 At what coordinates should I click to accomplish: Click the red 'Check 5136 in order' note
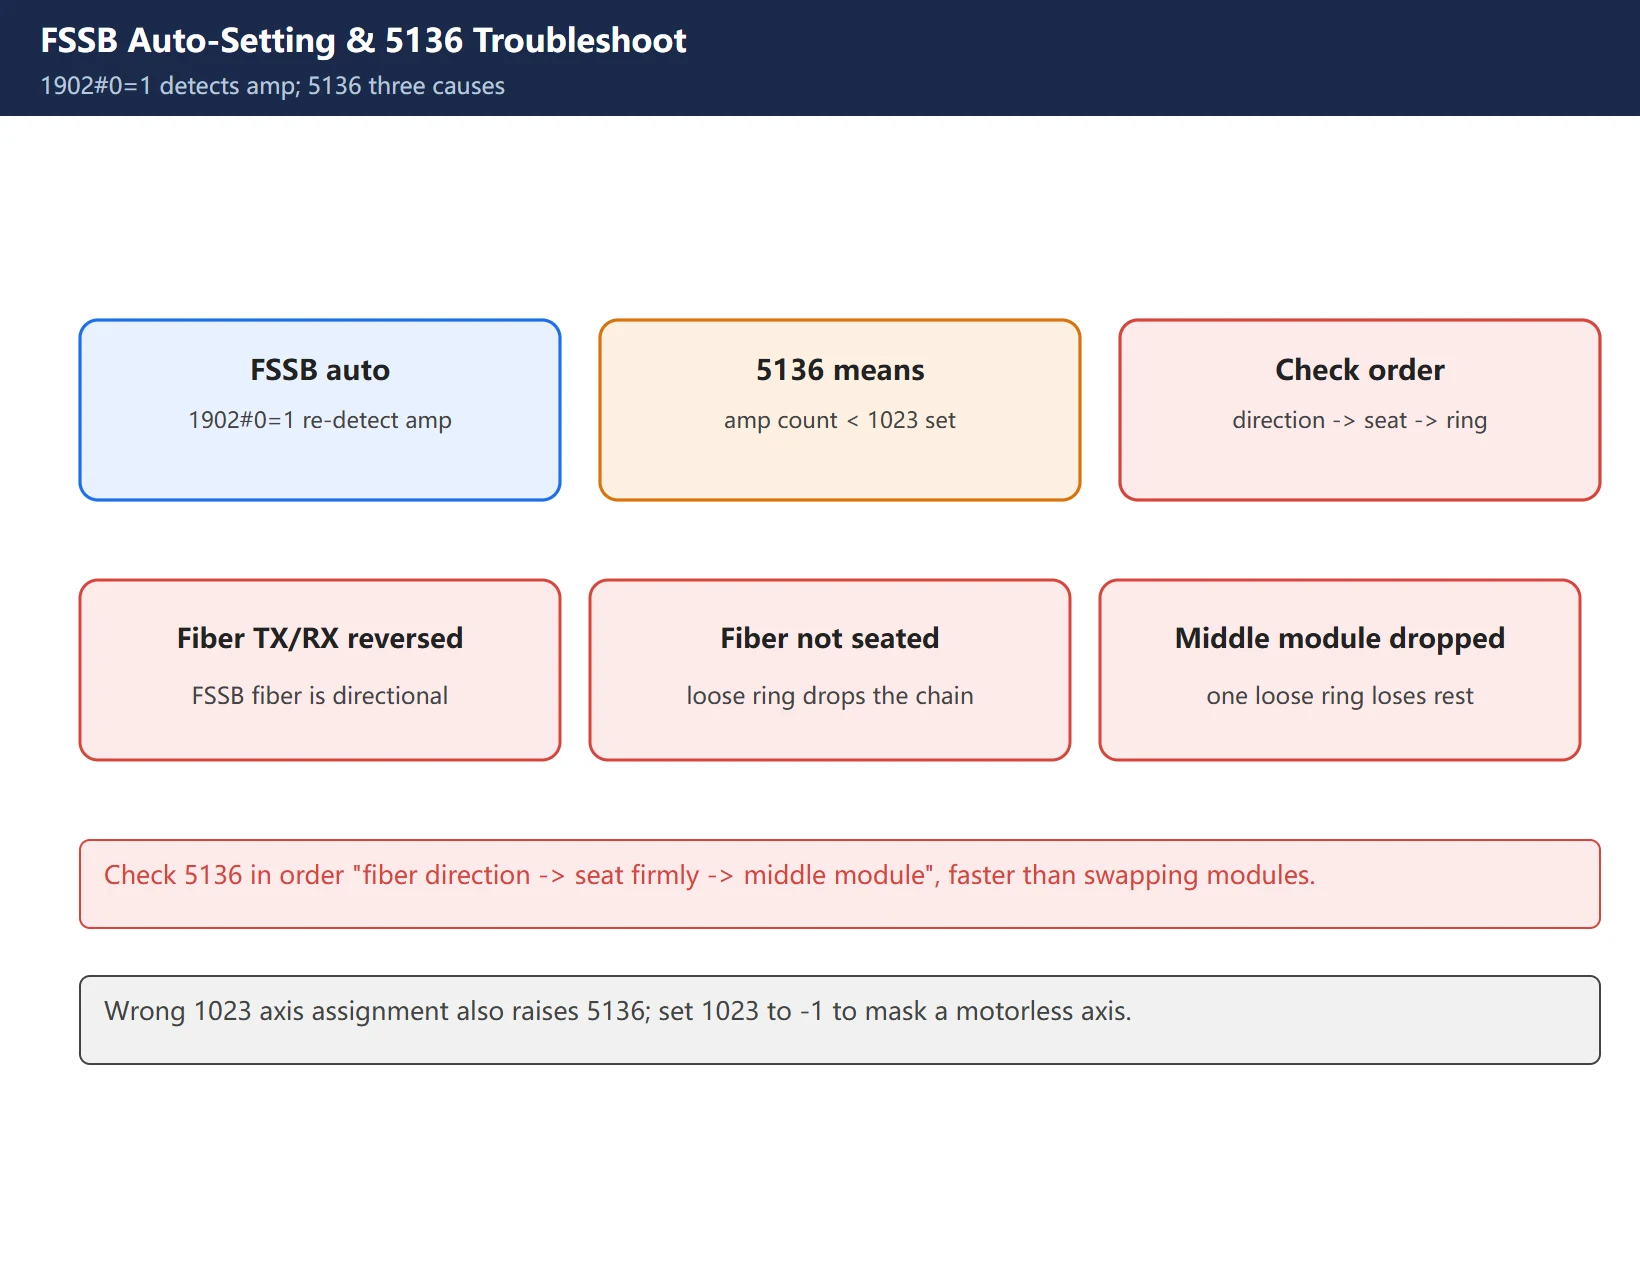pyautogui.click(x=840, y=884)
